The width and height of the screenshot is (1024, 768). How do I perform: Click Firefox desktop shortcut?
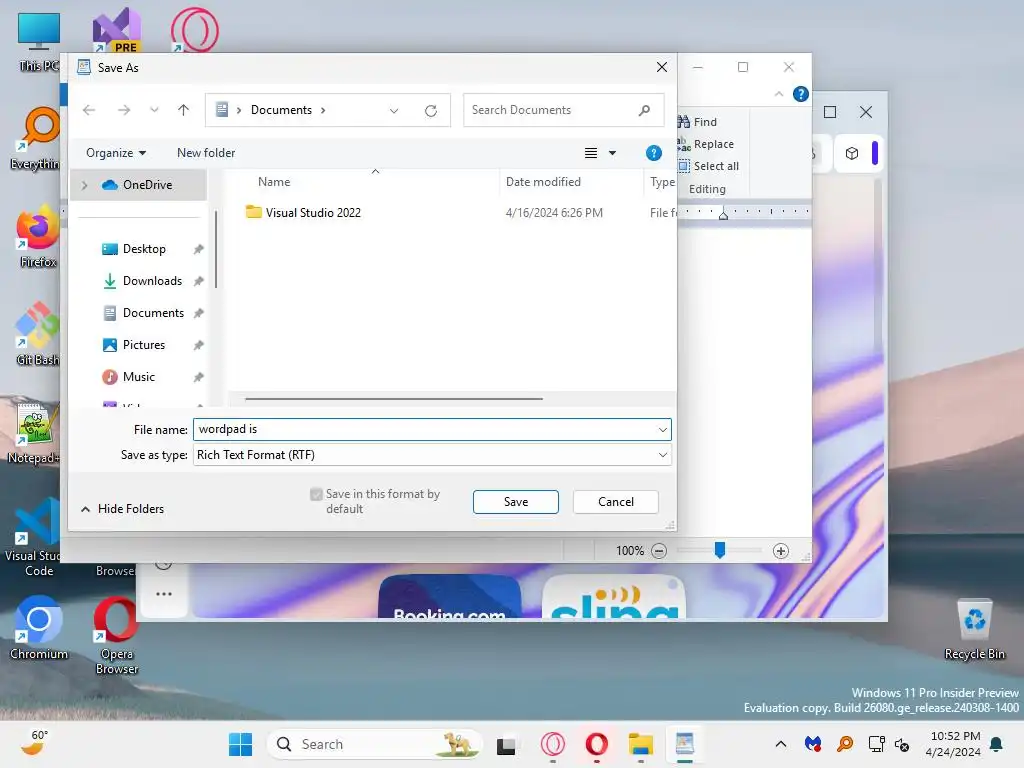click(38, 236)
